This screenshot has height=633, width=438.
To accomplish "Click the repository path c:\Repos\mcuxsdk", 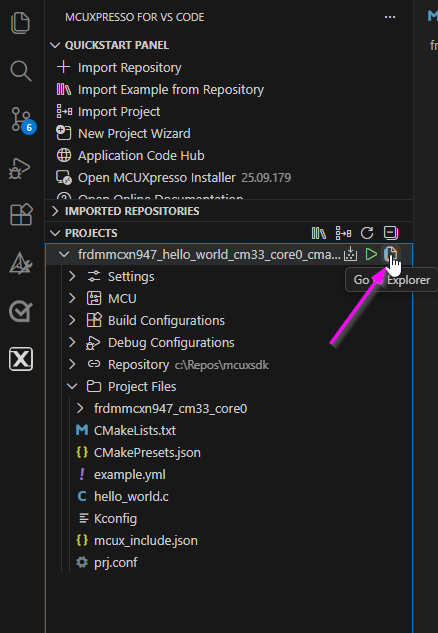I will pyautogui.click(x=222, y=365).
